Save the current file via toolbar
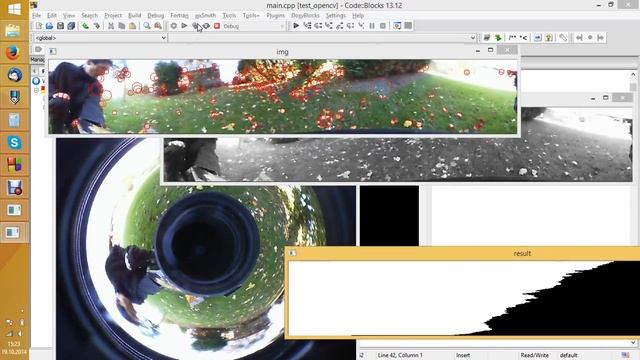The height and width of the screenshot is (360, 640). click(60, 26)
